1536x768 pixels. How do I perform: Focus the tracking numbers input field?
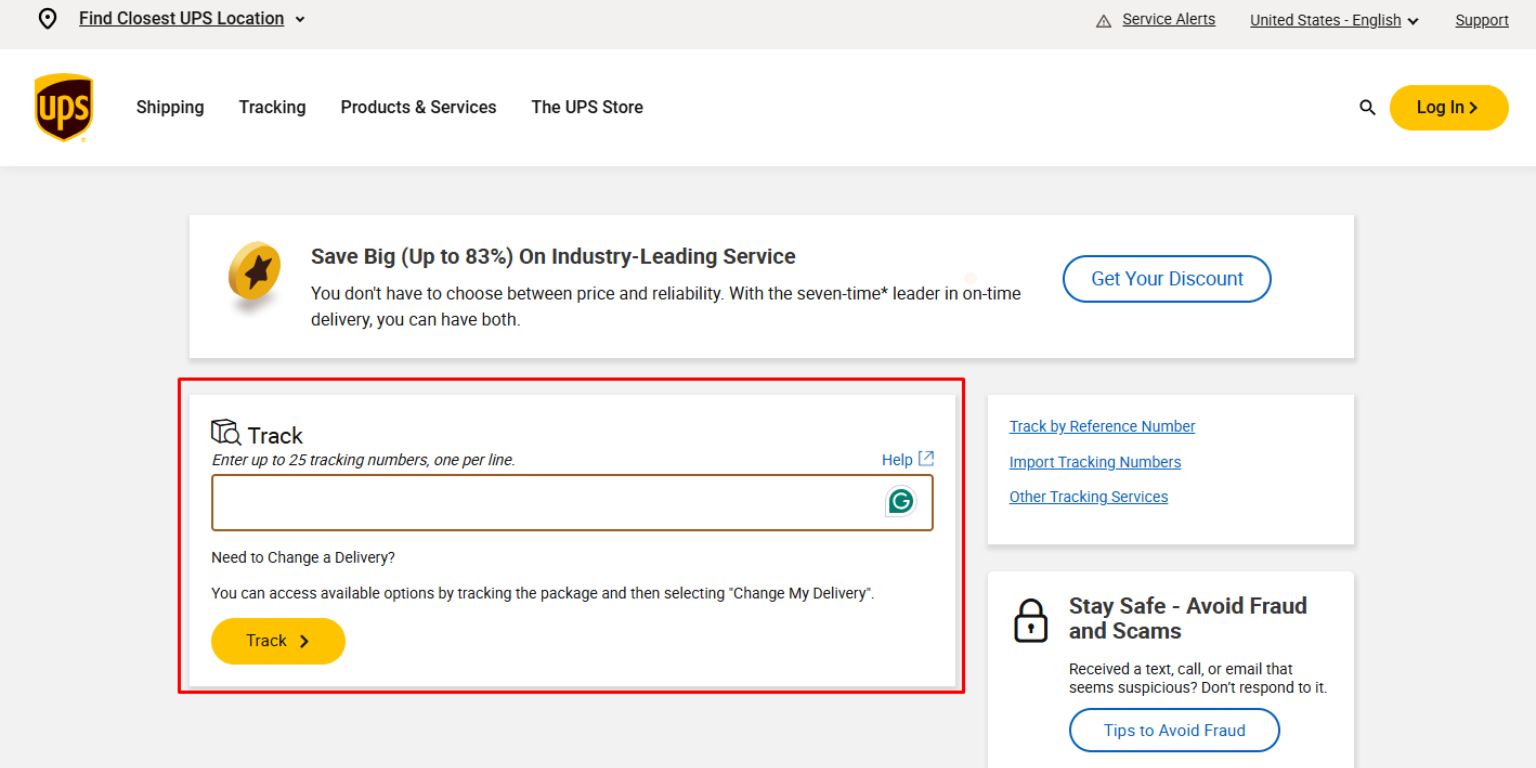click(x=572, y=502)
